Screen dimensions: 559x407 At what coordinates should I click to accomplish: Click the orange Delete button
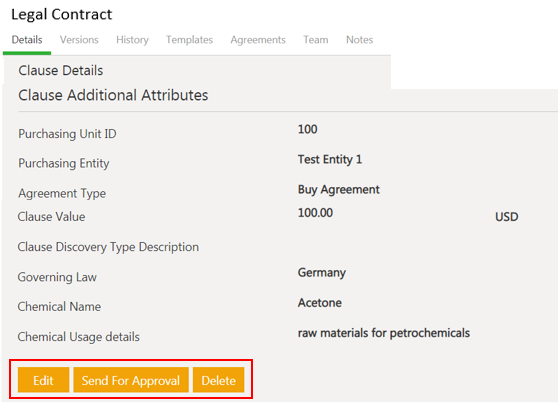[x=219, y=380]
